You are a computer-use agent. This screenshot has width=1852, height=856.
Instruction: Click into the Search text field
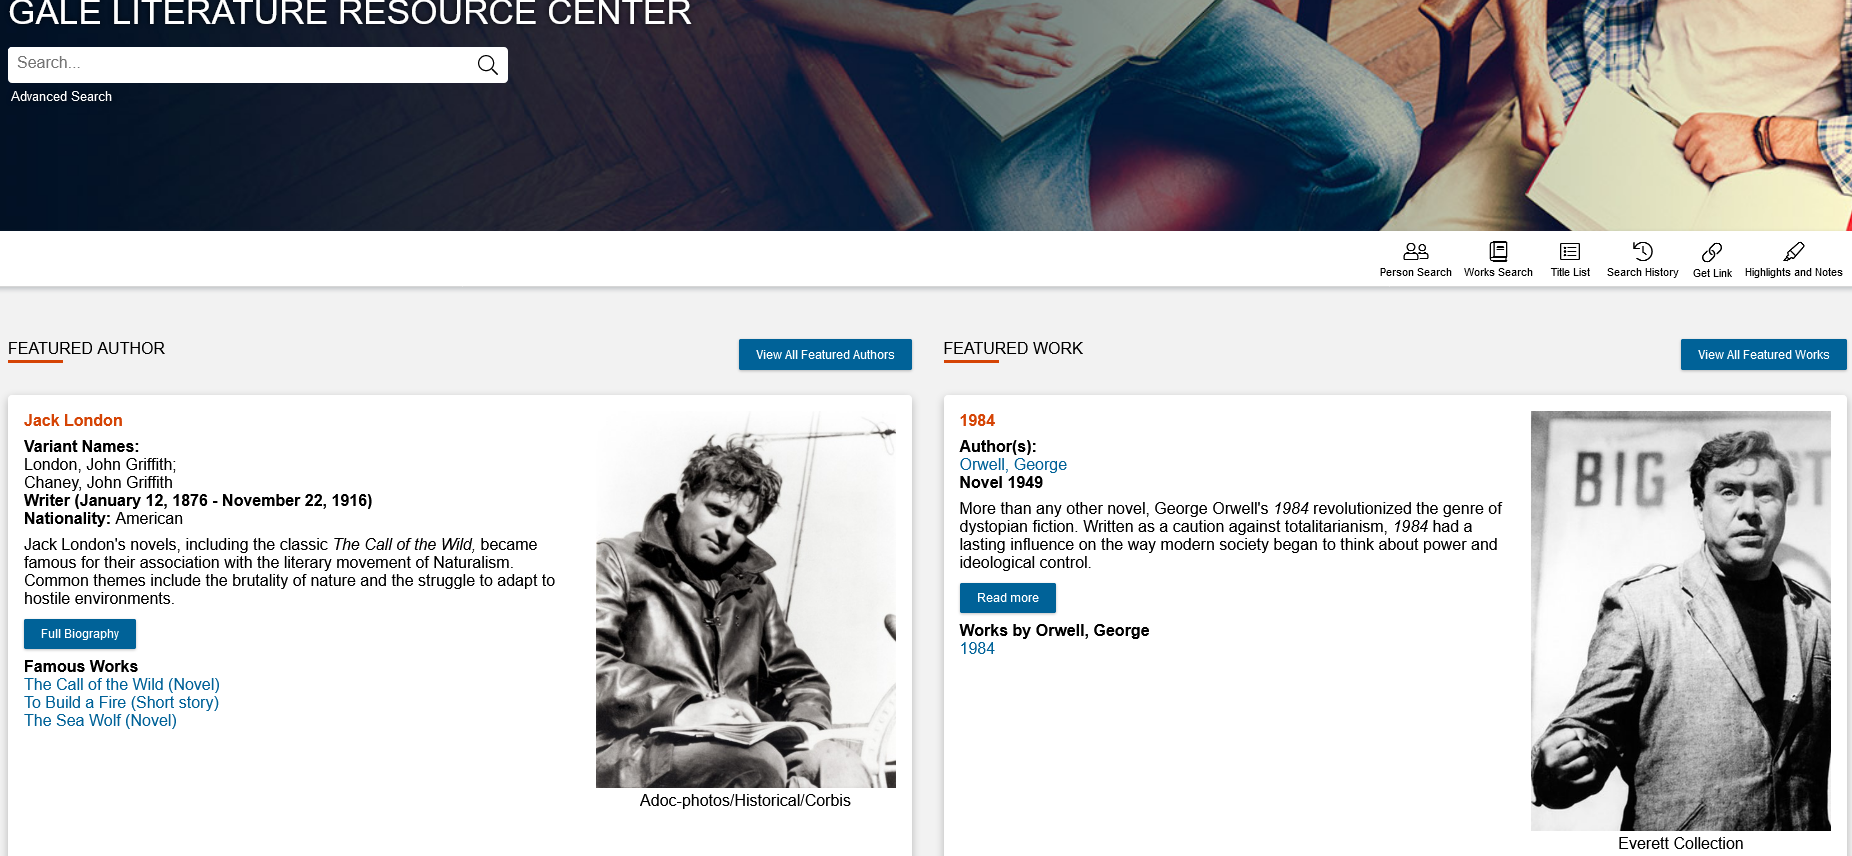[x=240, y=64]
